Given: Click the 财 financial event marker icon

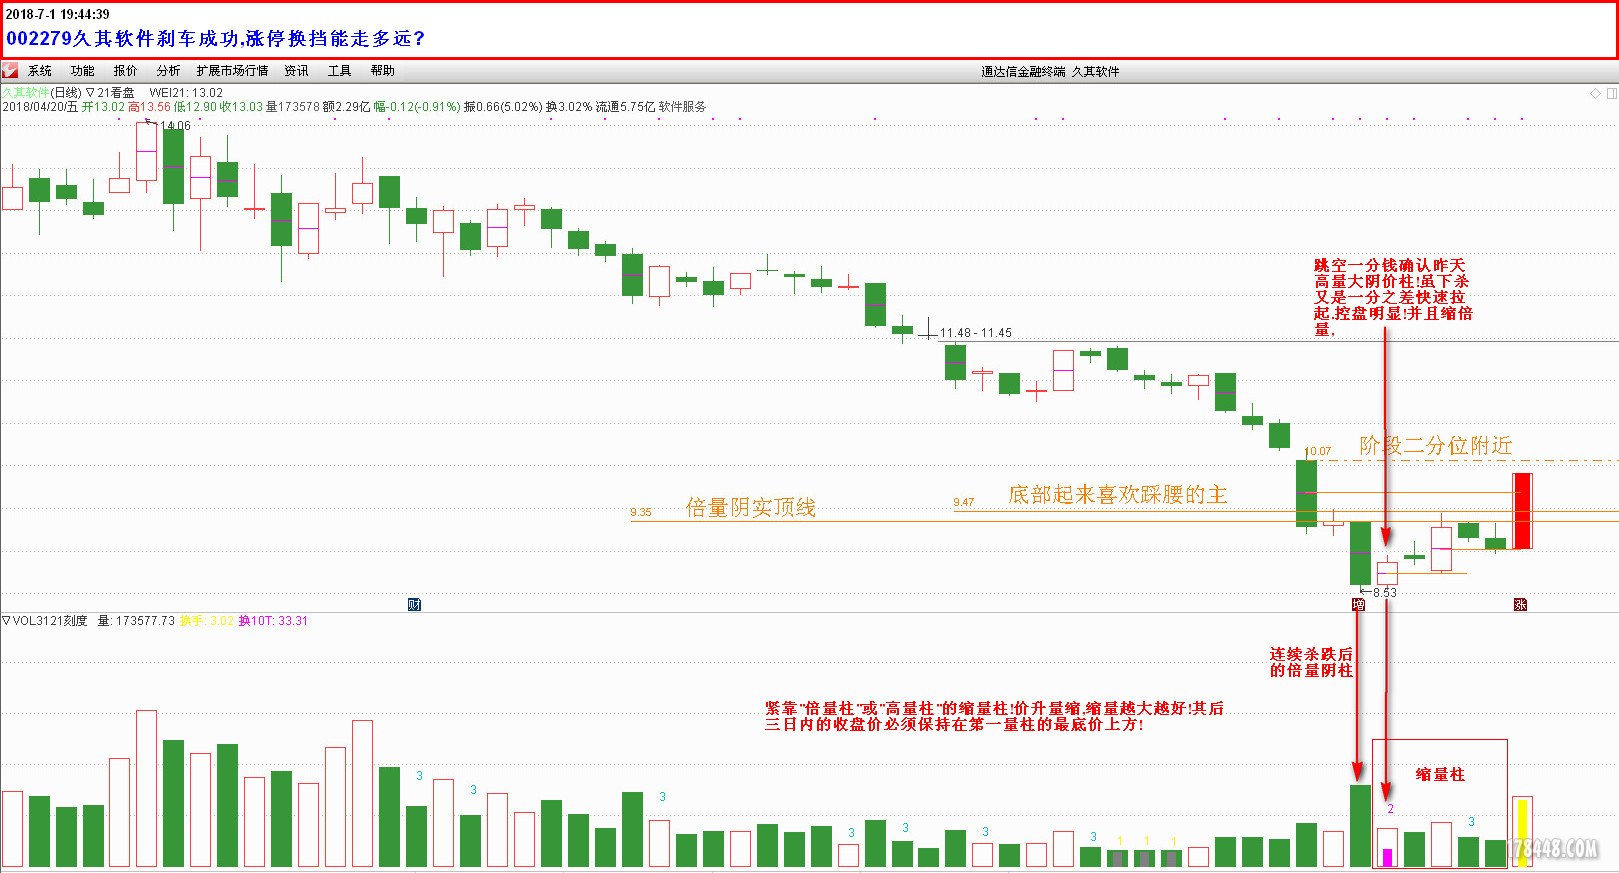Looking at the screenshot, I should tap(414, 604).
